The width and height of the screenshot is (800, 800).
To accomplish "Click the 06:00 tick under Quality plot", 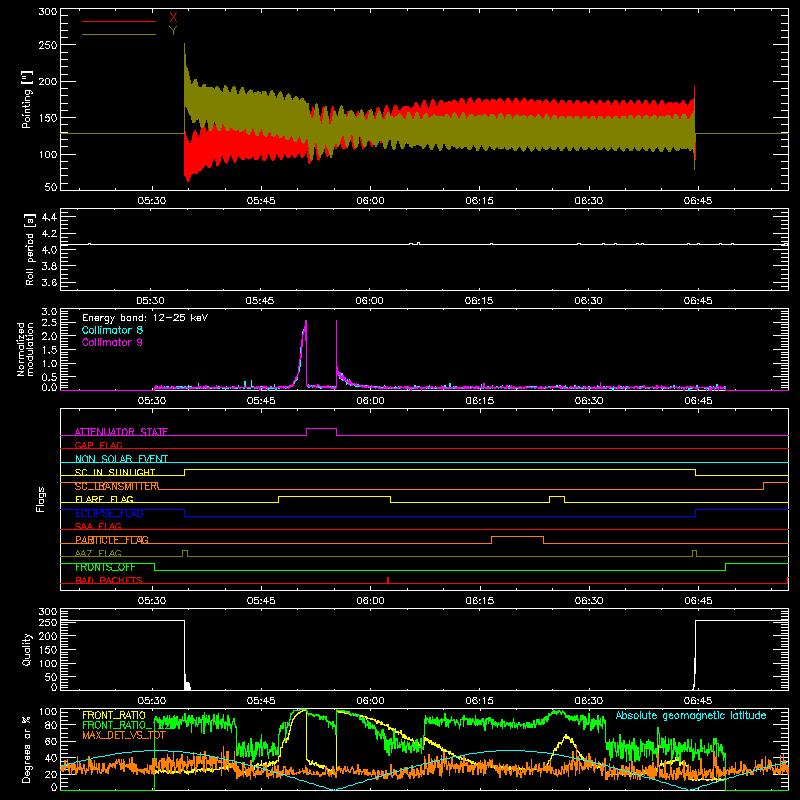I will pyautogui.click(x=370, y=701).
